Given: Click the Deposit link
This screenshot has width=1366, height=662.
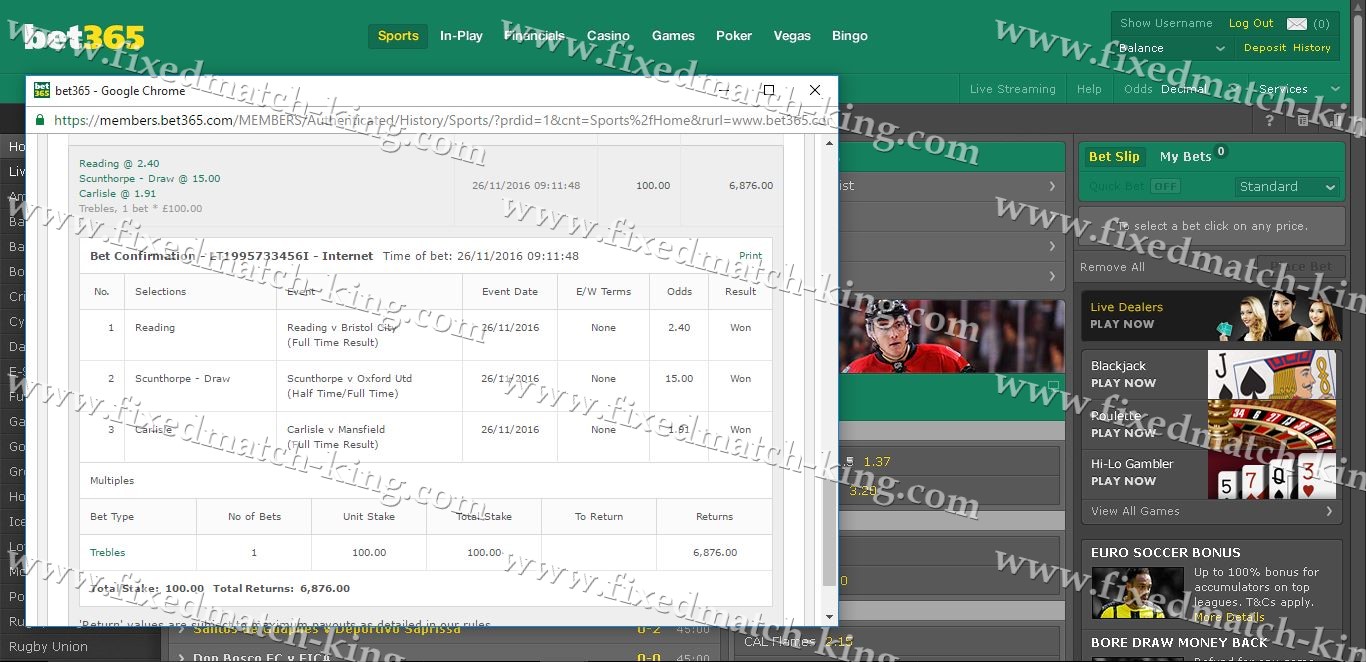Looking at the screenshot, I should [x=1265, y=48].
